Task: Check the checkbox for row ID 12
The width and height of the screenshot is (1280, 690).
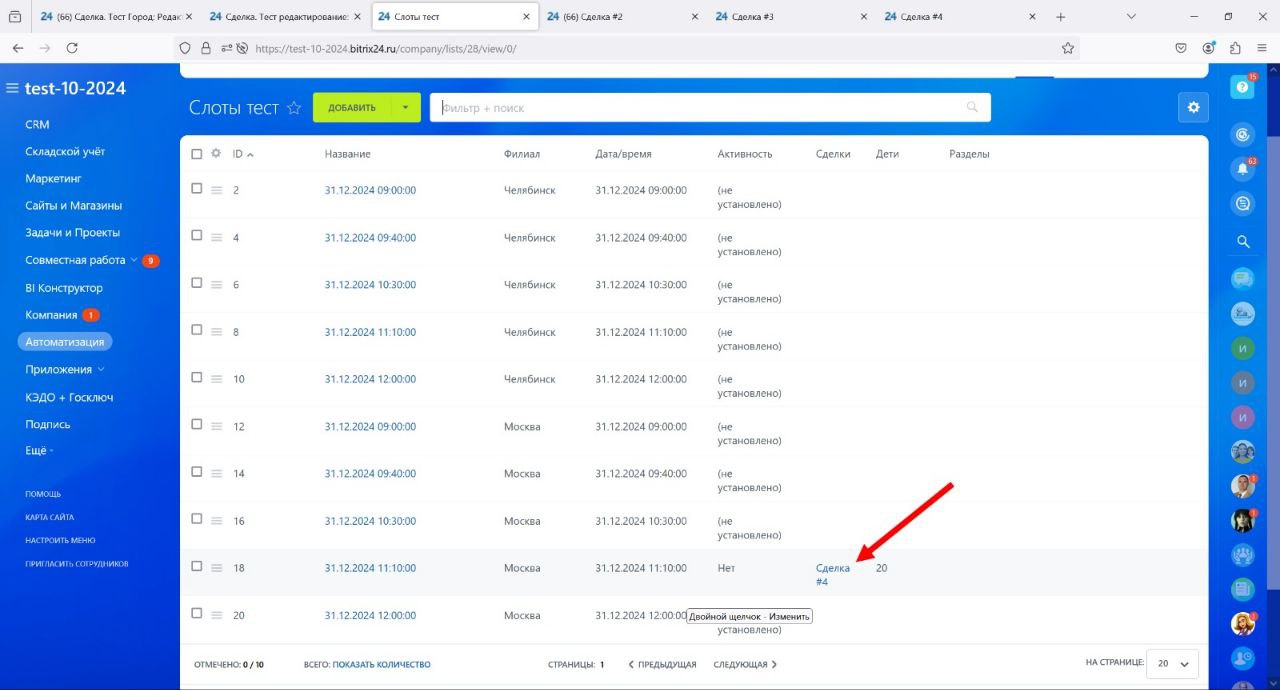Action: [197, 425]
